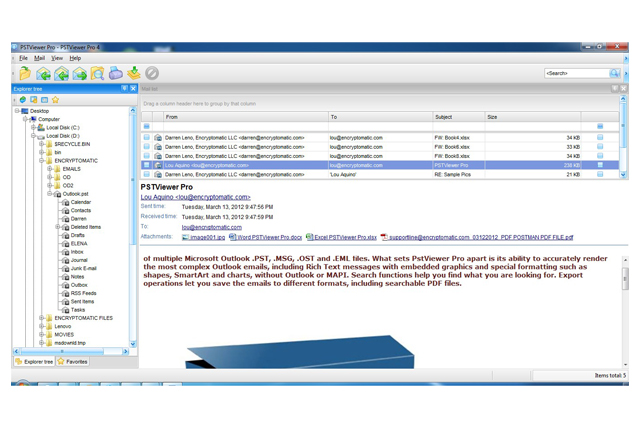Expand the Local Disk (C:) node

coord(33,128)
